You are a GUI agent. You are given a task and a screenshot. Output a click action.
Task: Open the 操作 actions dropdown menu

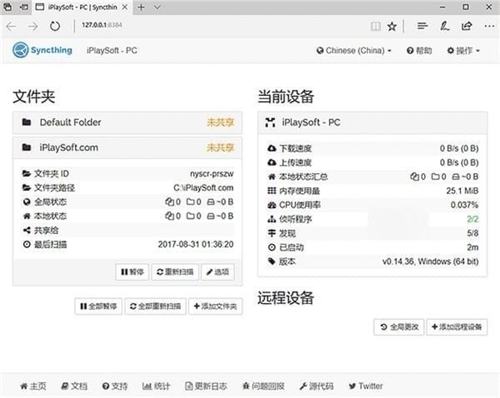pos(463,51)
